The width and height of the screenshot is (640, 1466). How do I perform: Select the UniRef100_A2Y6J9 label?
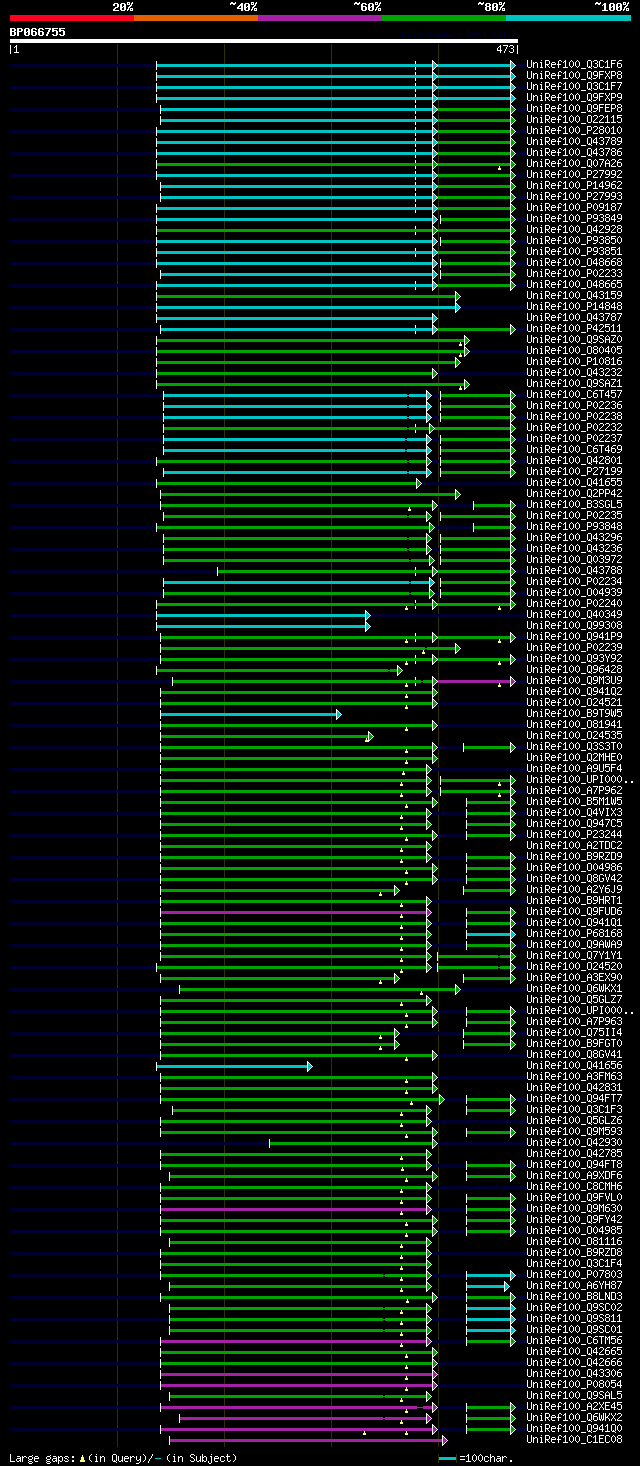pos(574,889)
